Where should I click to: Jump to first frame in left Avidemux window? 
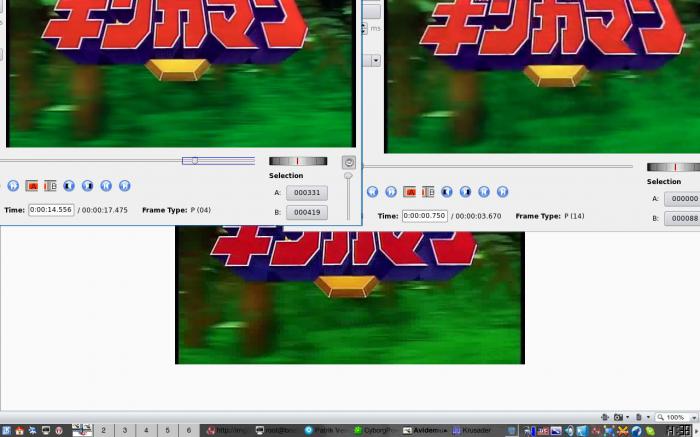(106, 186)
